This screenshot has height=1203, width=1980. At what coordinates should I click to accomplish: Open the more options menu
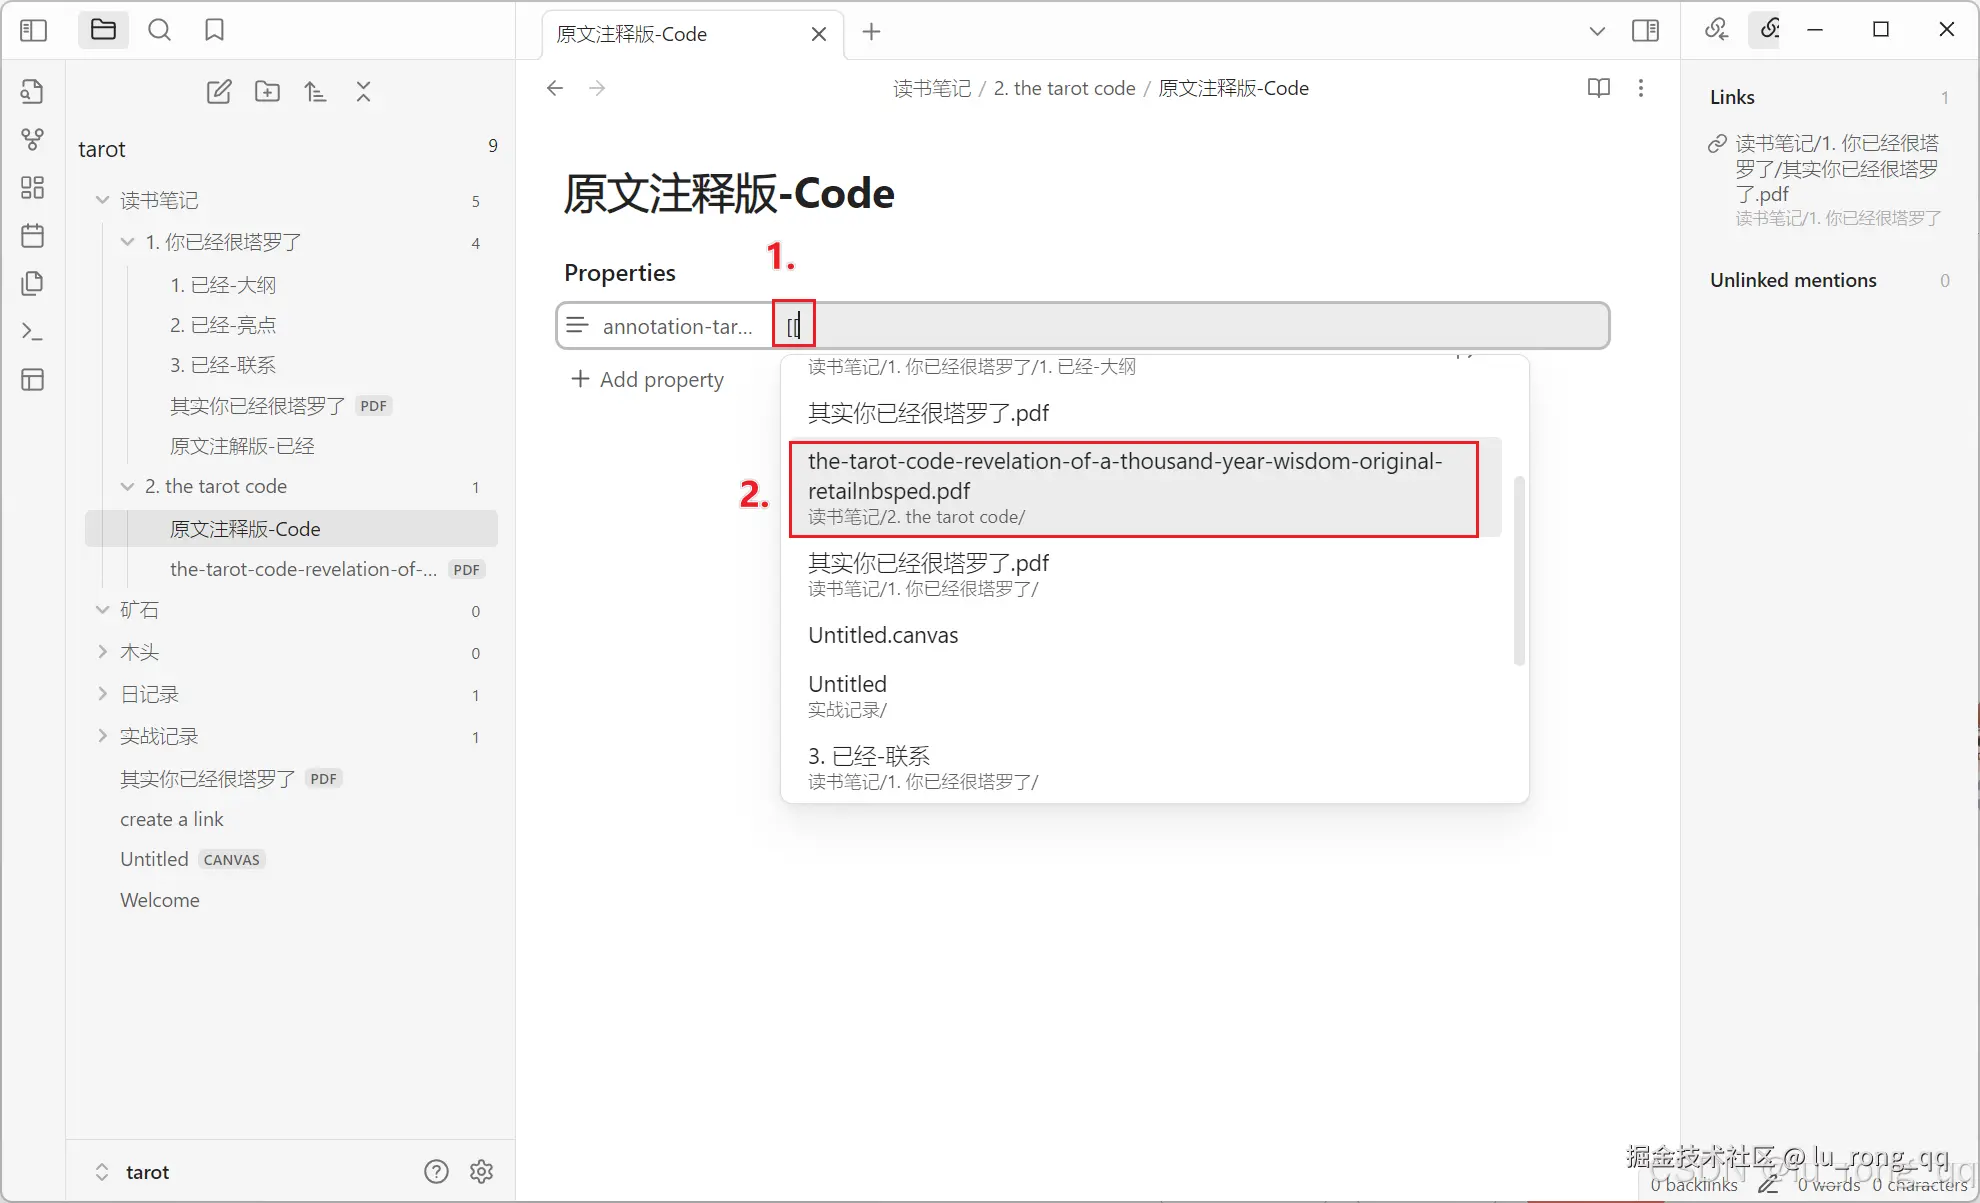[1641, 88]
